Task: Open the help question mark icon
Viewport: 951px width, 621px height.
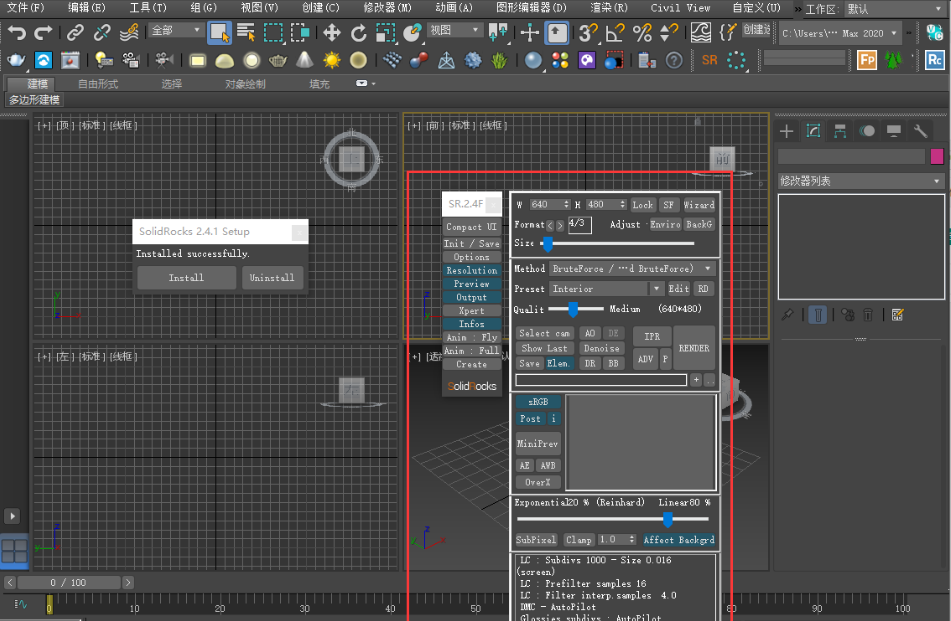Action: click(x=674, y=60)
